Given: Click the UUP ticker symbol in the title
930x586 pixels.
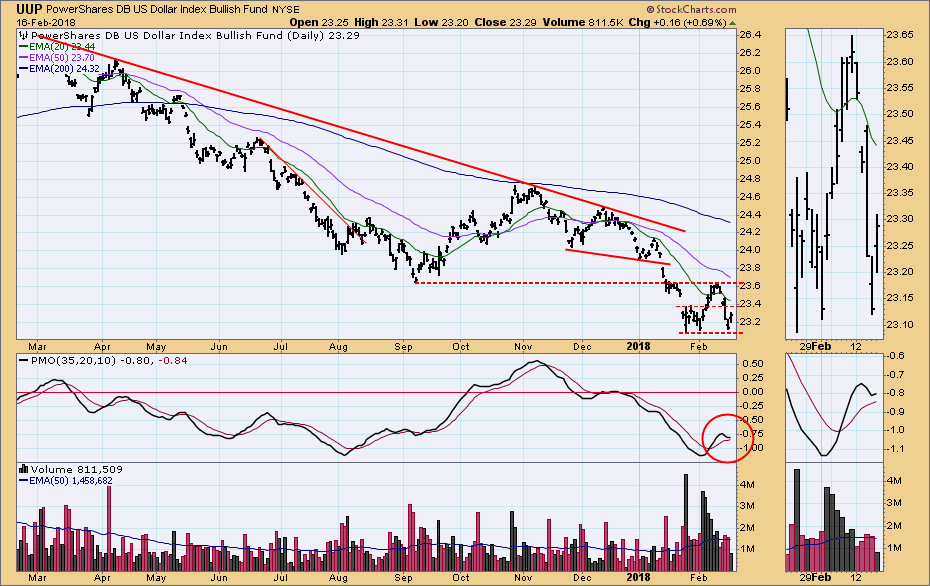Looking at the screenshot, I should [29, 9].
